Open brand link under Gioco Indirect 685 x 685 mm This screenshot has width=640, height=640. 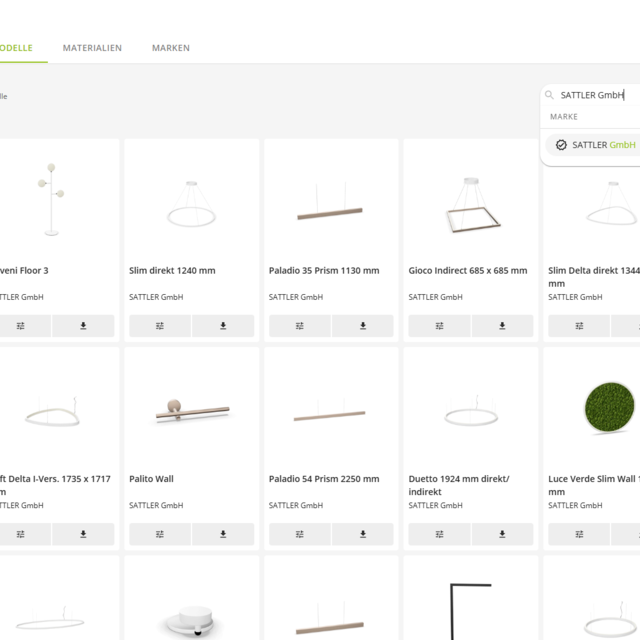(x=436, y=297)
